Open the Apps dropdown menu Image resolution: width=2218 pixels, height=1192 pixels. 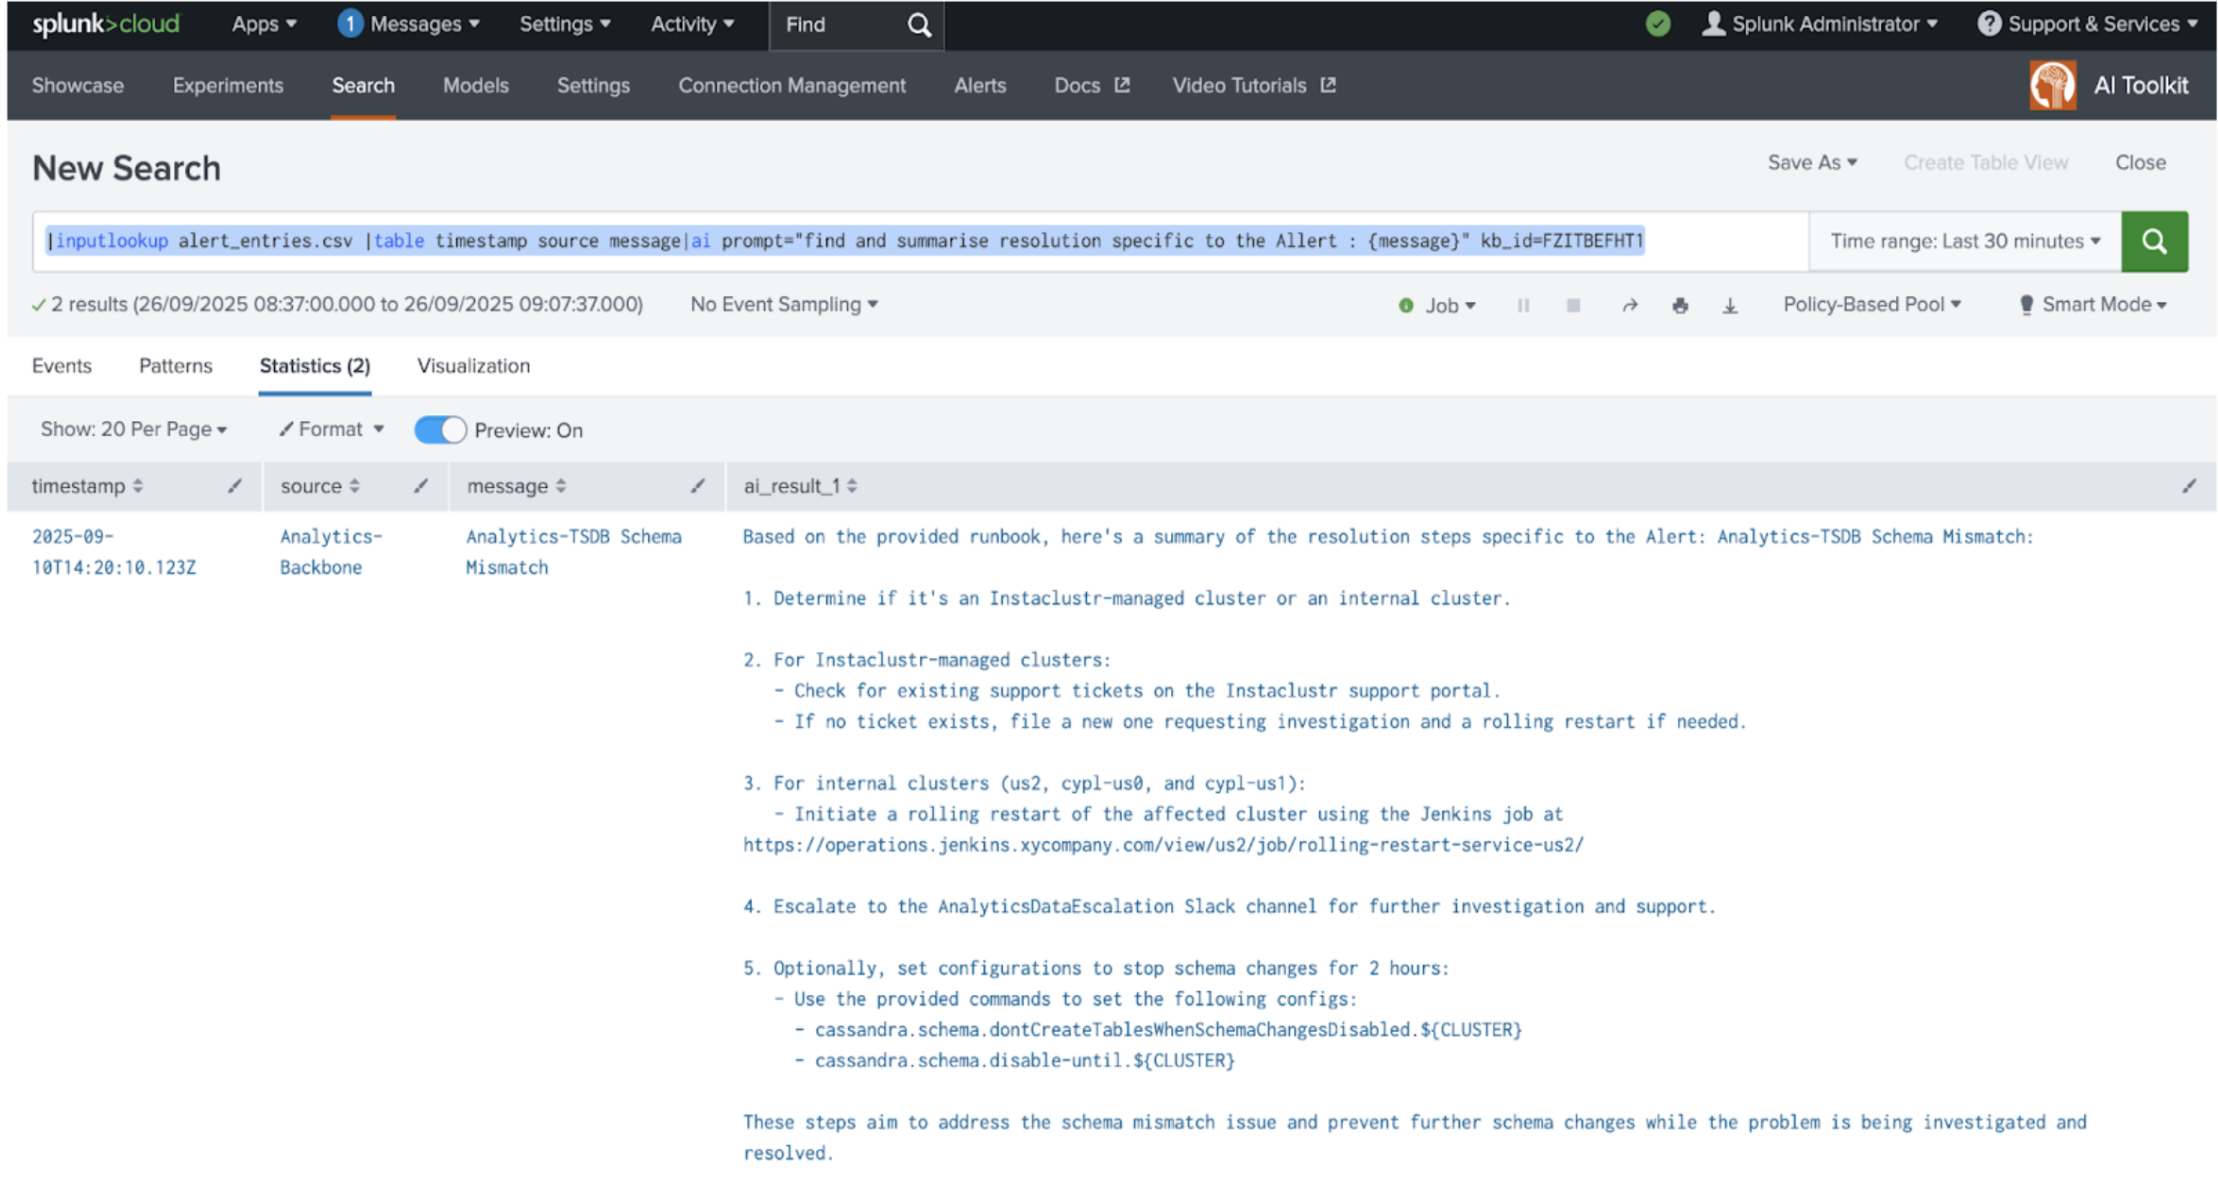(x=264, y=24)
